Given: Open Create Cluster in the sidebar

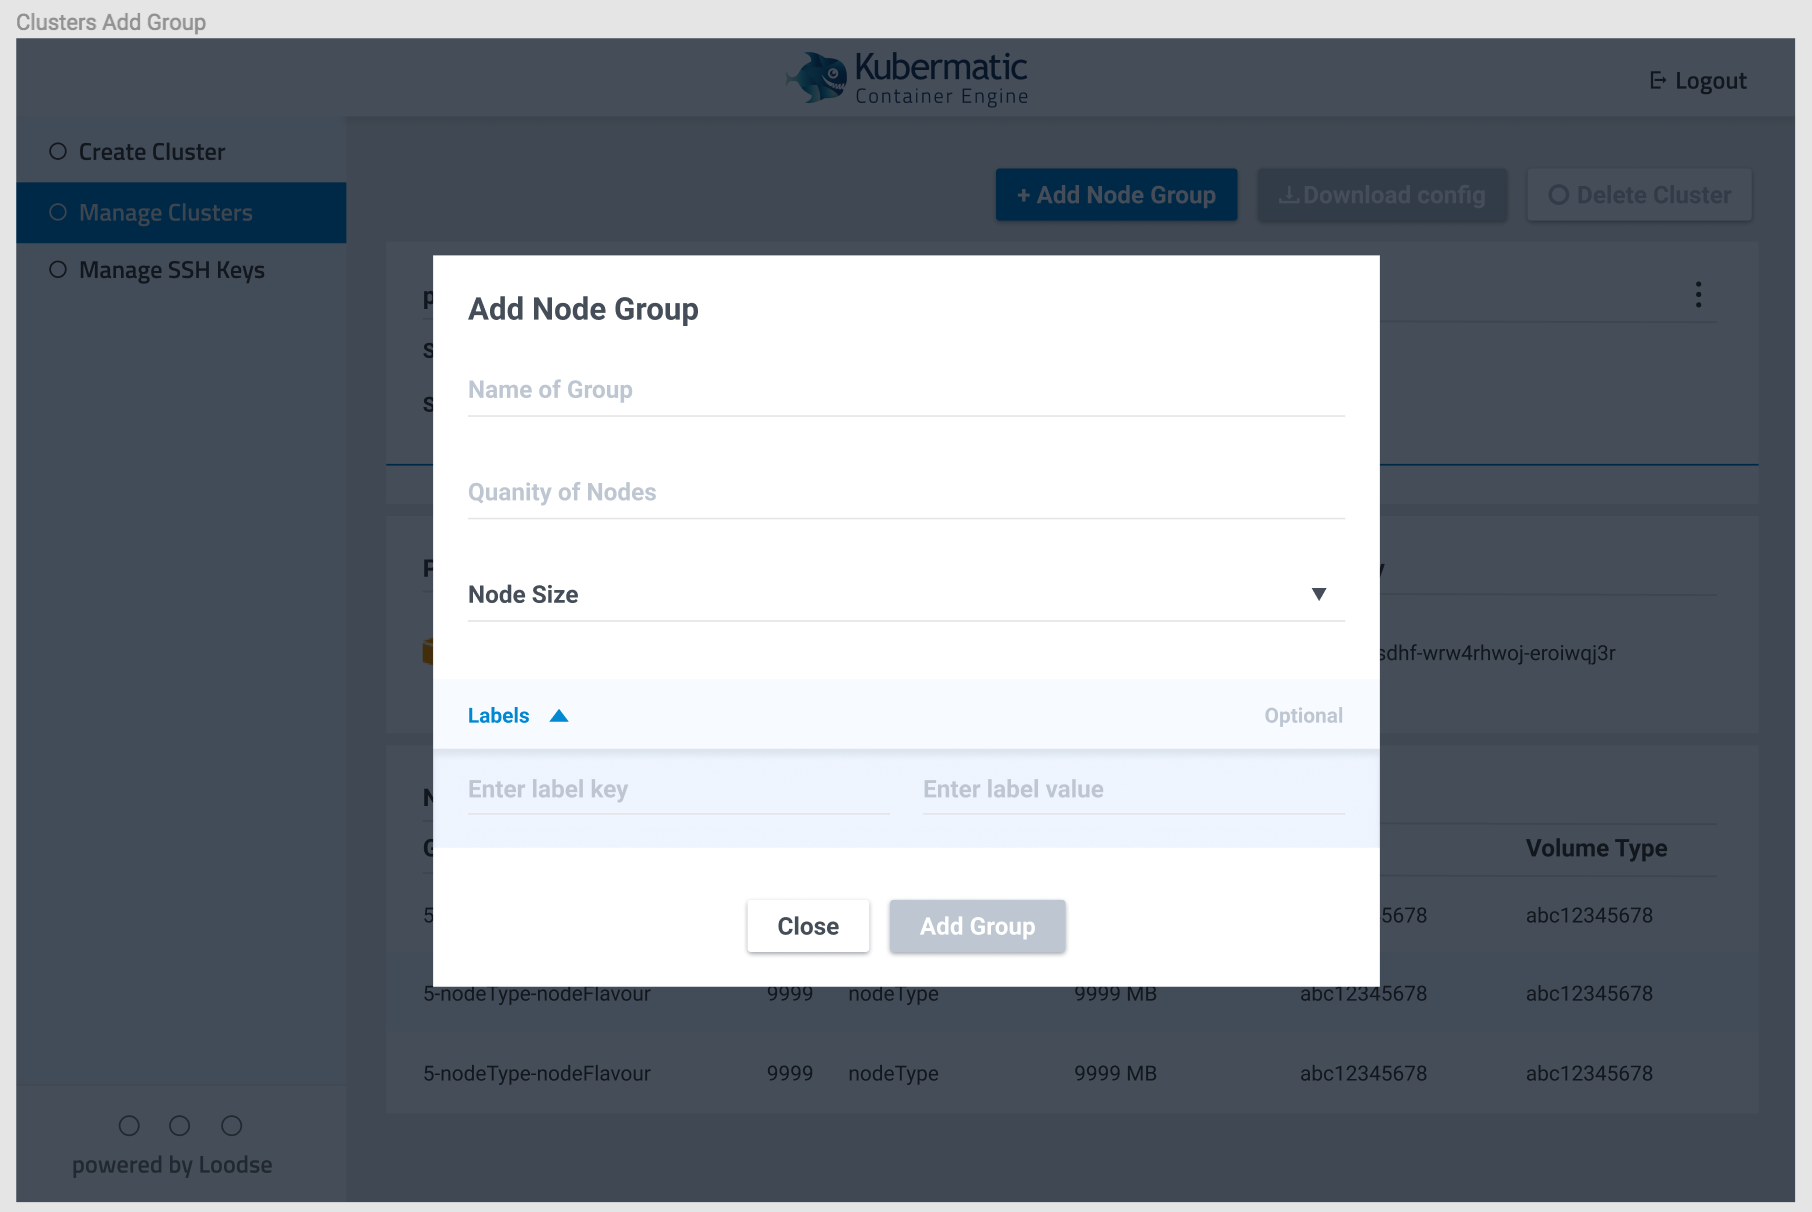Looking at the screenshot, I should (181, 152).
